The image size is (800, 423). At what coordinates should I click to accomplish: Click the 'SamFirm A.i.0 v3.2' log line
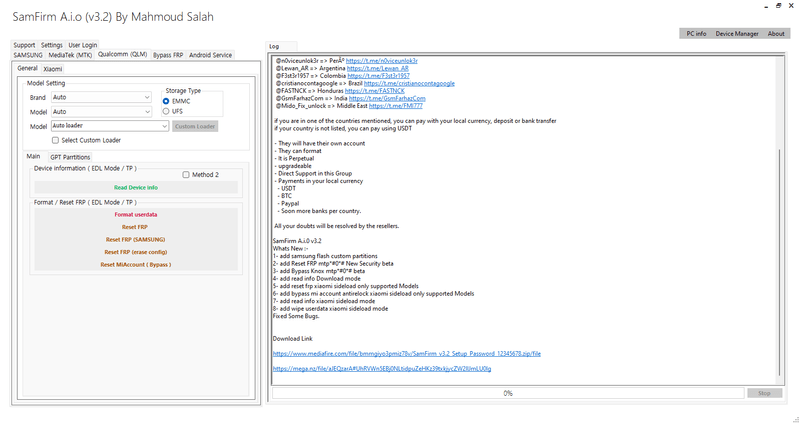[297, 241]
